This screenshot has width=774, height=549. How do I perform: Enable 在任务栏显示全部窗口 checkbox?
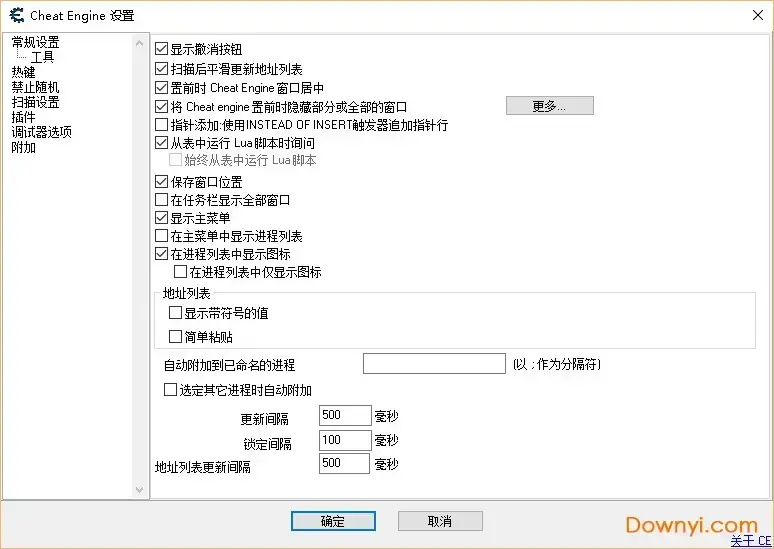click(161, 200)
